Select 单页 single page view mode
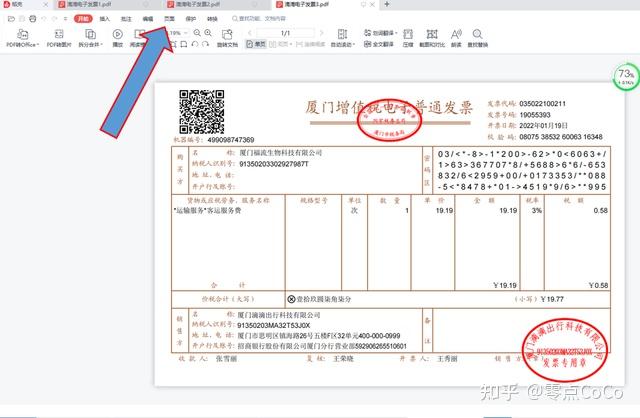Screen dimensions: 640x418 tap(256, 44)
